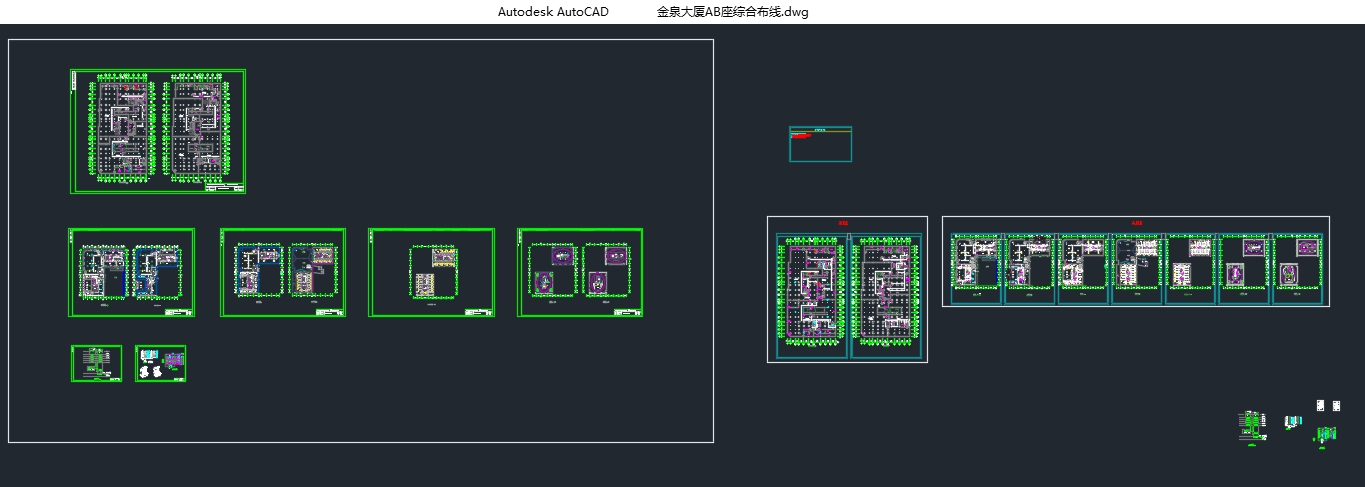Select last cyan sheet in seven-sheet strip
Screen dimensions: 1365x487
click(1297, 268)
